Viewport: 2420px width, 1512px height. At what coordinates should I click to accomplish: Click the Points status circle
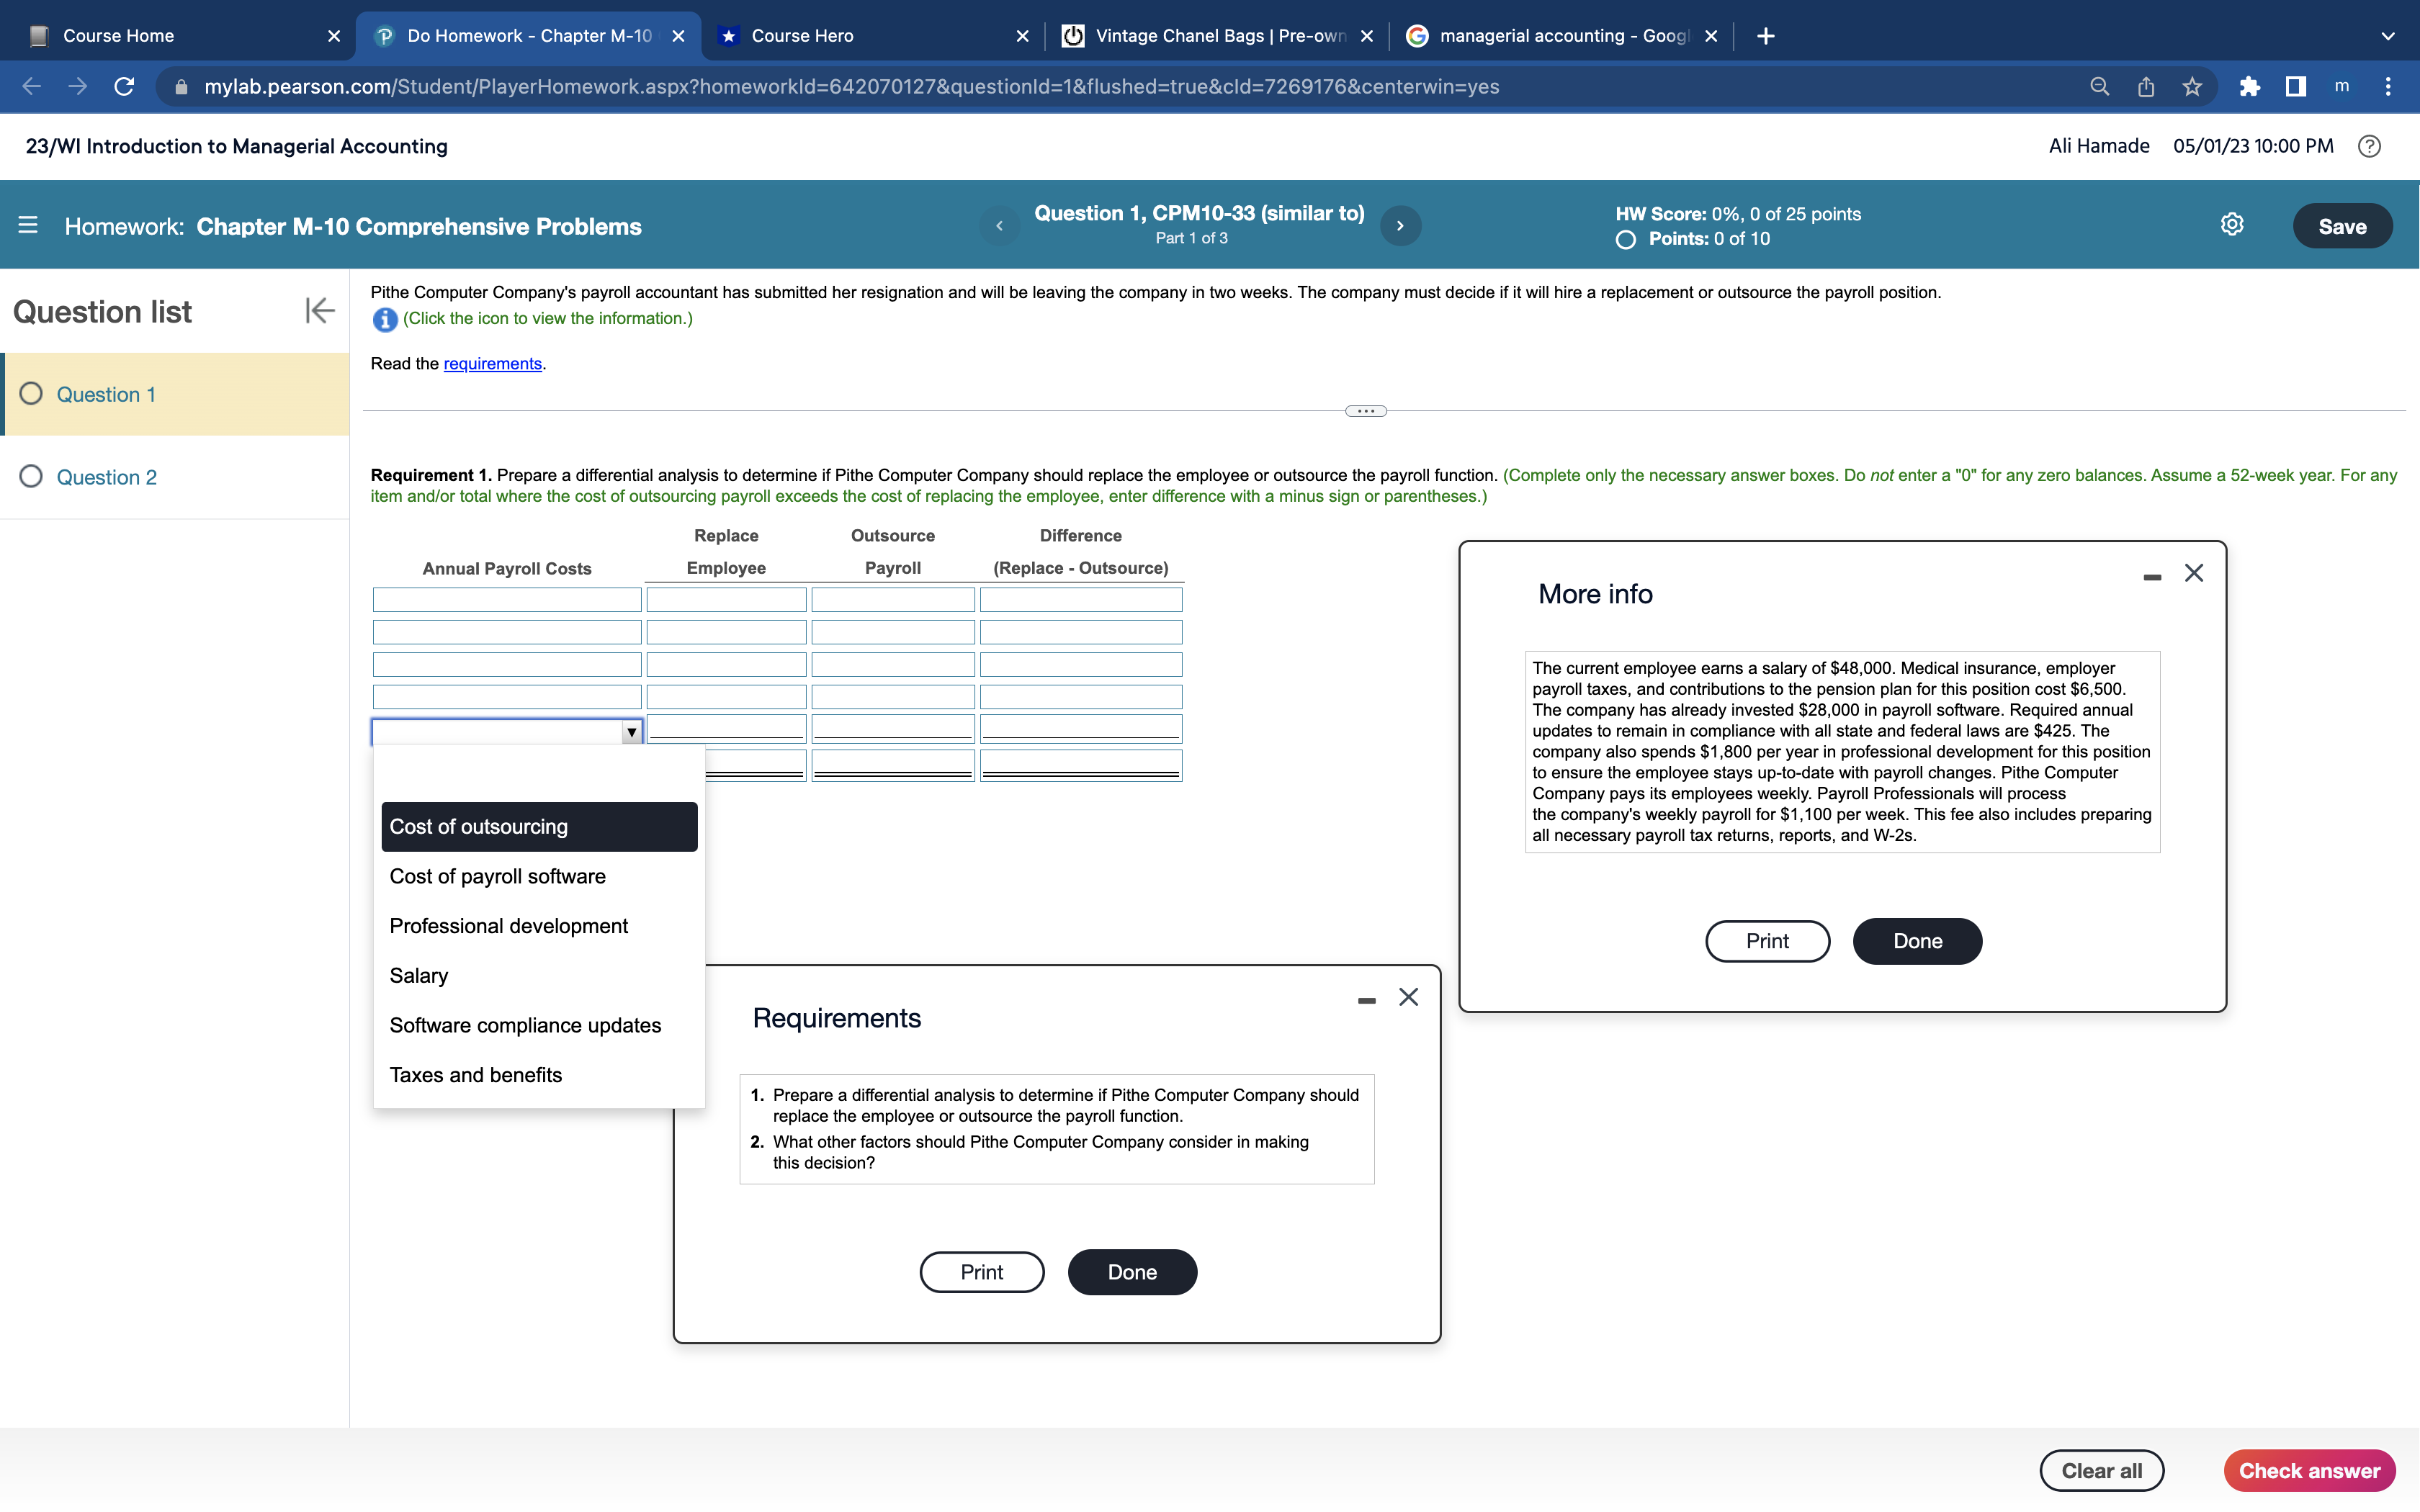pyautogui.click(x=1626, y=240)
